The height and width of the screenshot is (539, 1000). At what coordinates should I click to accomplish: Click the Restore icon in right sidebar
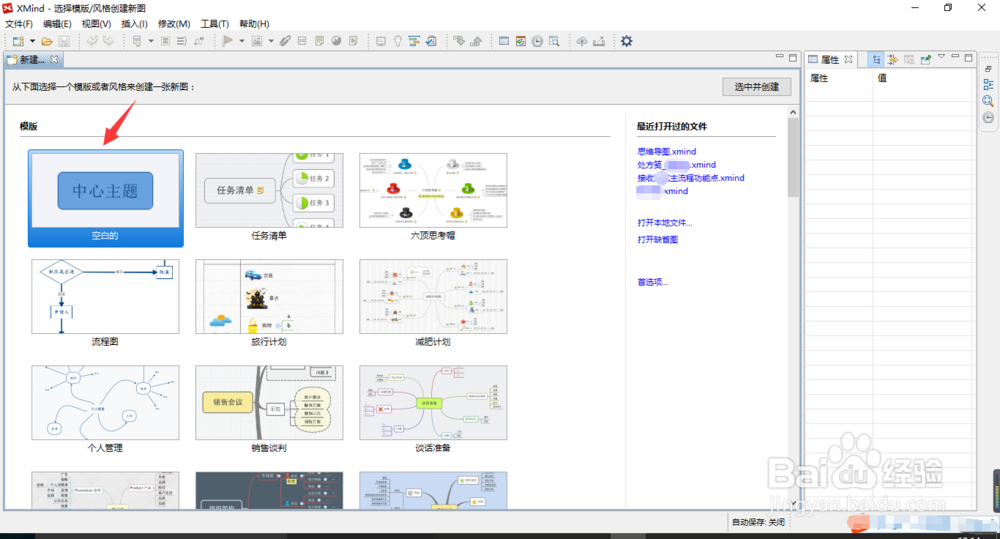tap(988, 68)
